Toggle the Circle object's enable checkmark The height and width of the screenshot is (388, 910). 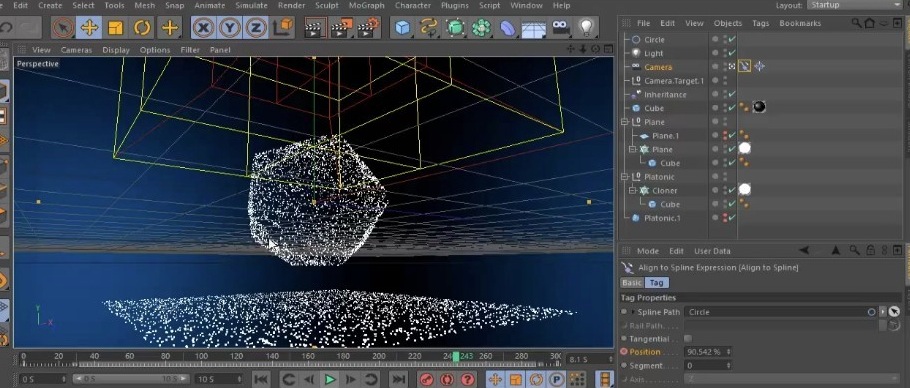(x=732, y=39)
